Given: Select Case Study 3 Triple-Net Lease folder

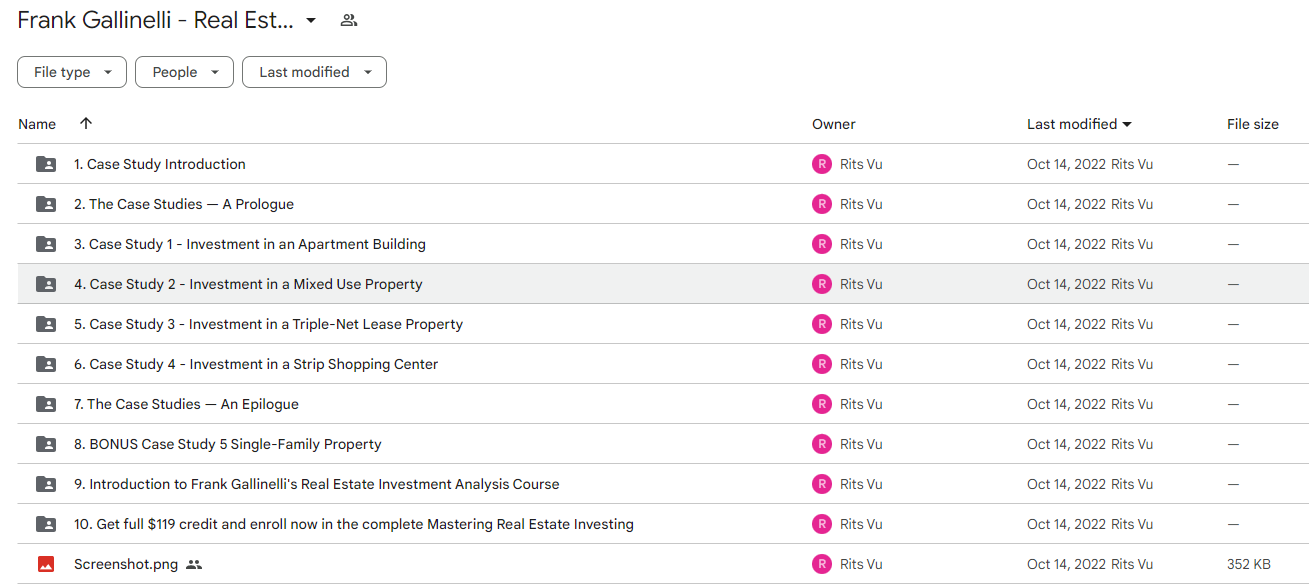Looking at the screenshot, I should (663, 324).
